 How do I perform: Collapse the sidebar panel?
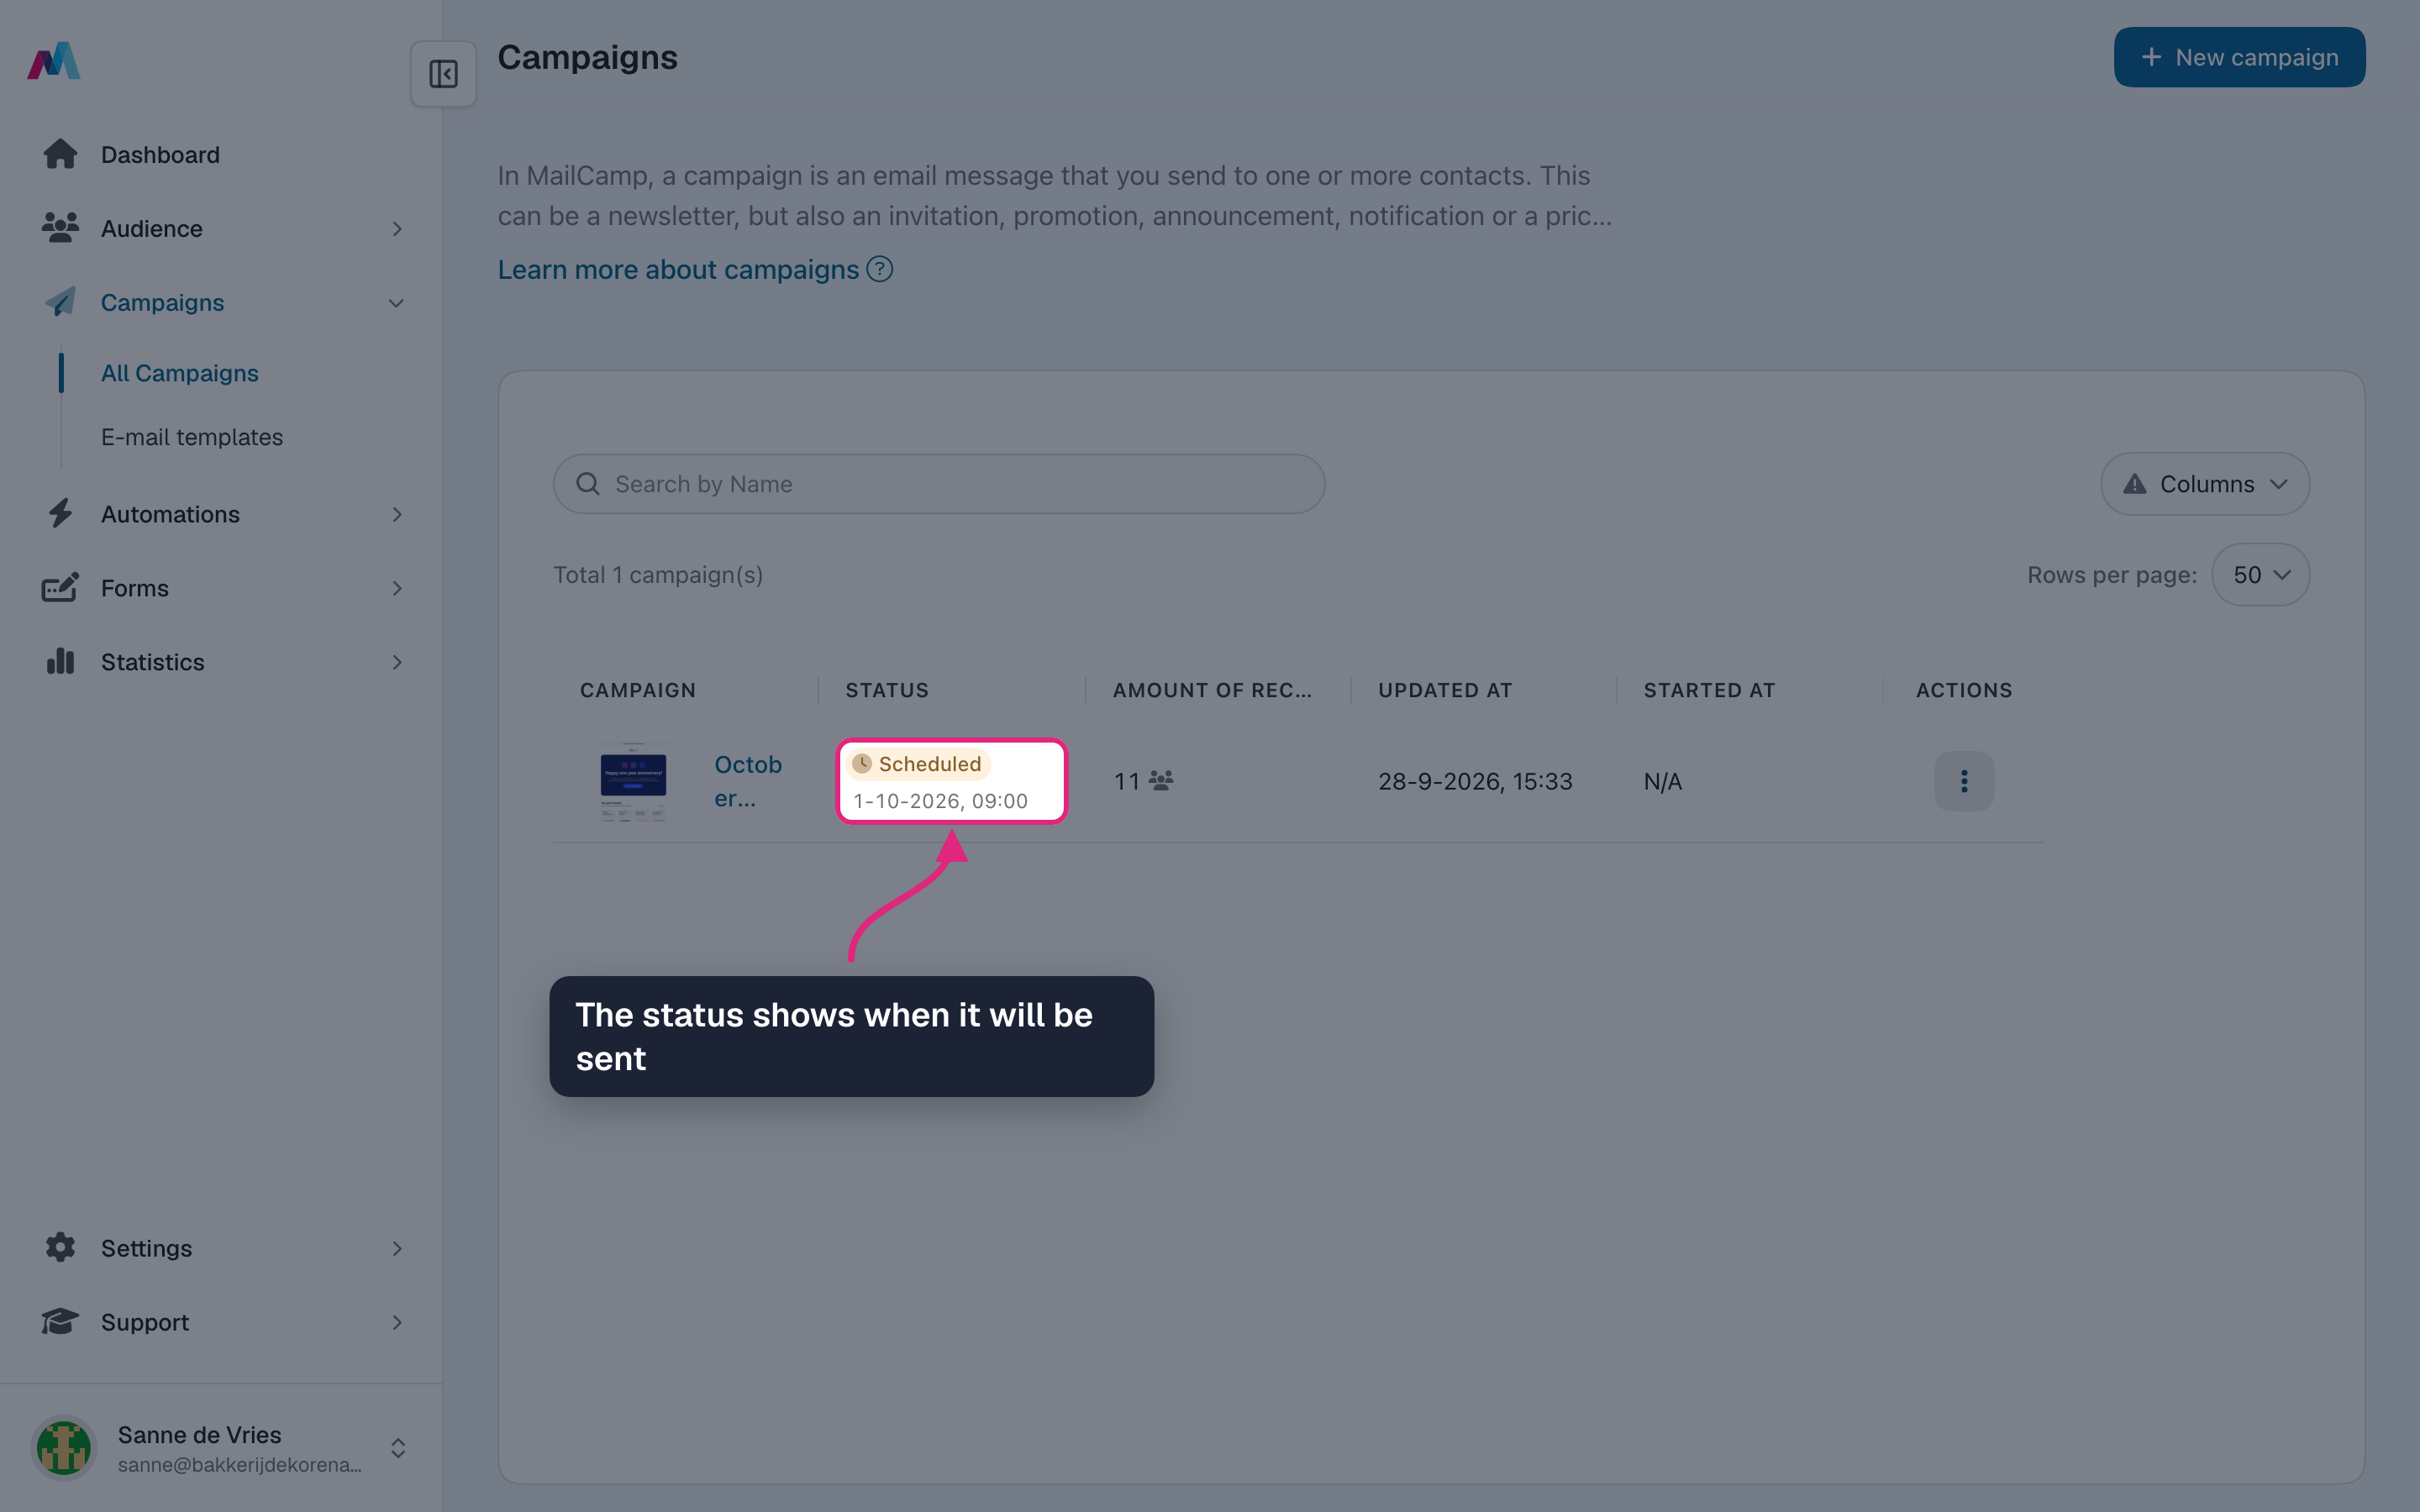point(443,74)
